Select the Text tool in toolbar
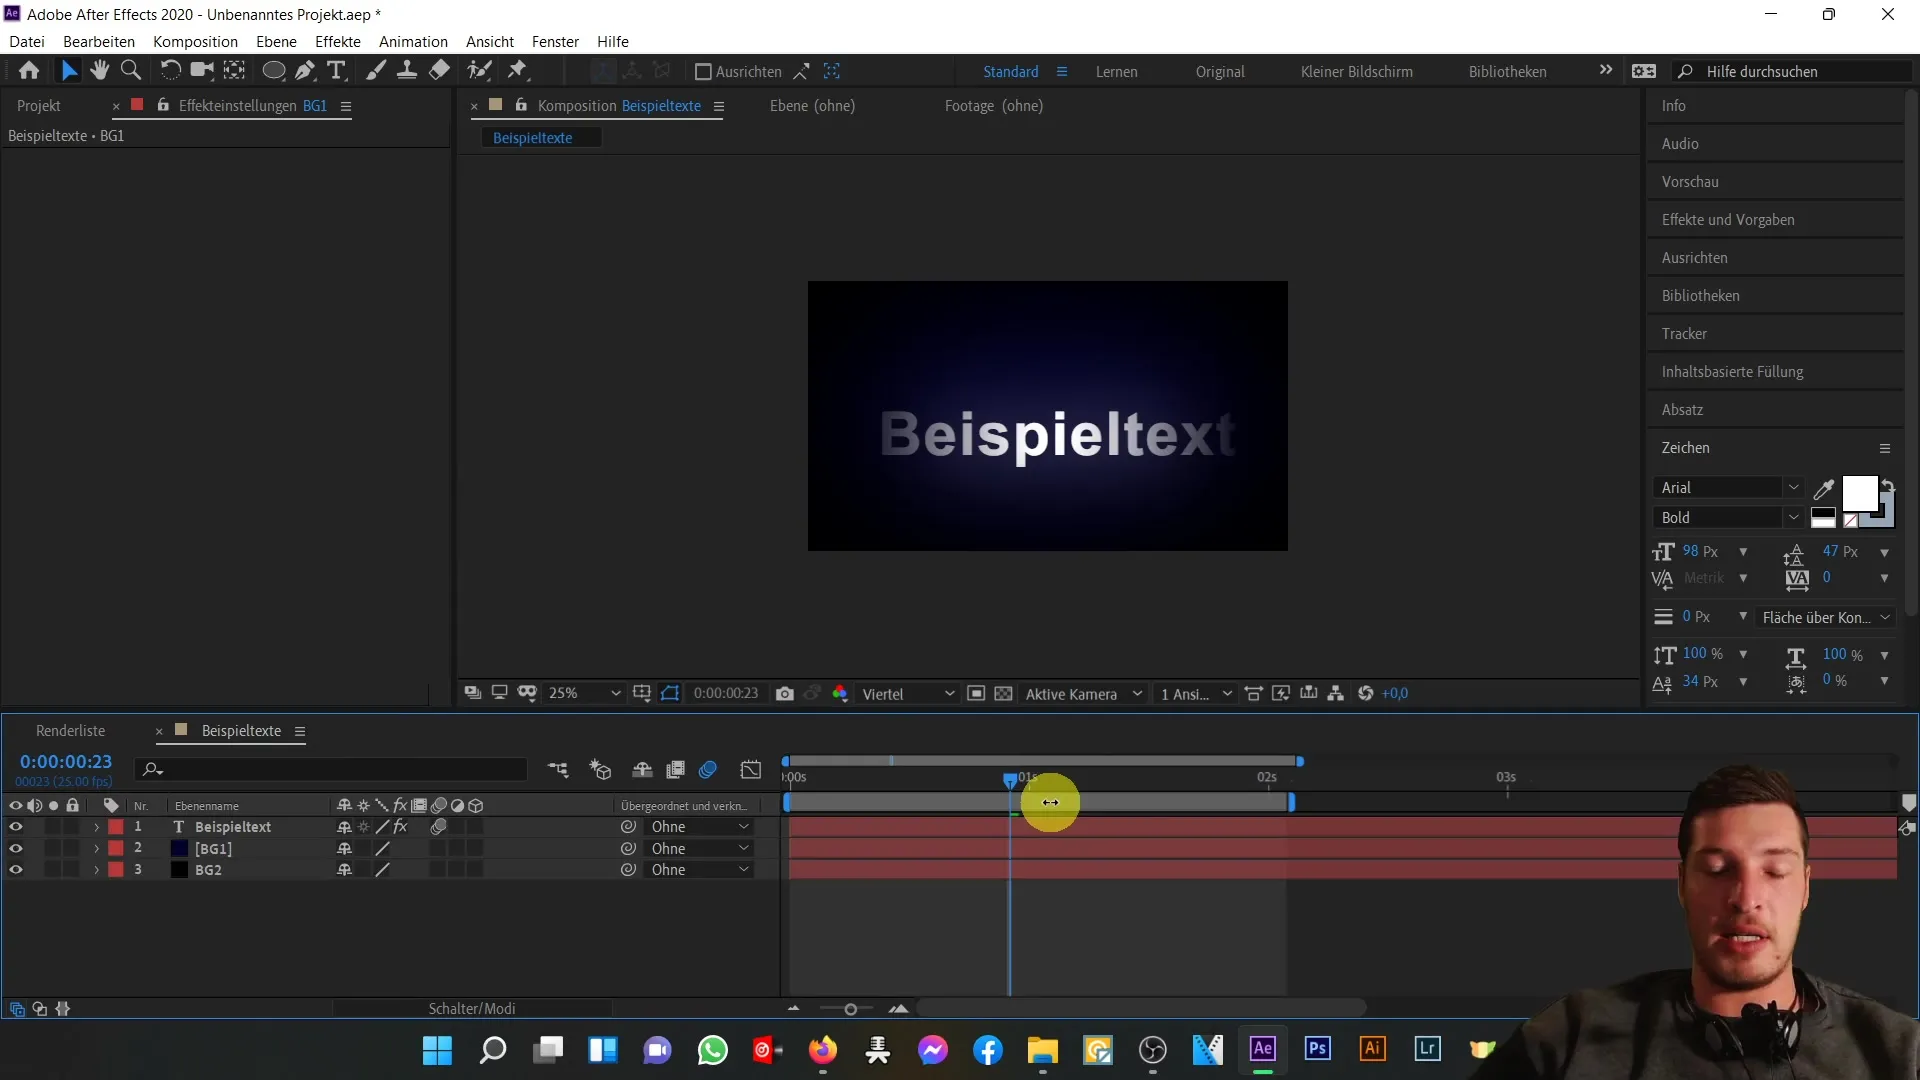 click(x=335, y=70)
